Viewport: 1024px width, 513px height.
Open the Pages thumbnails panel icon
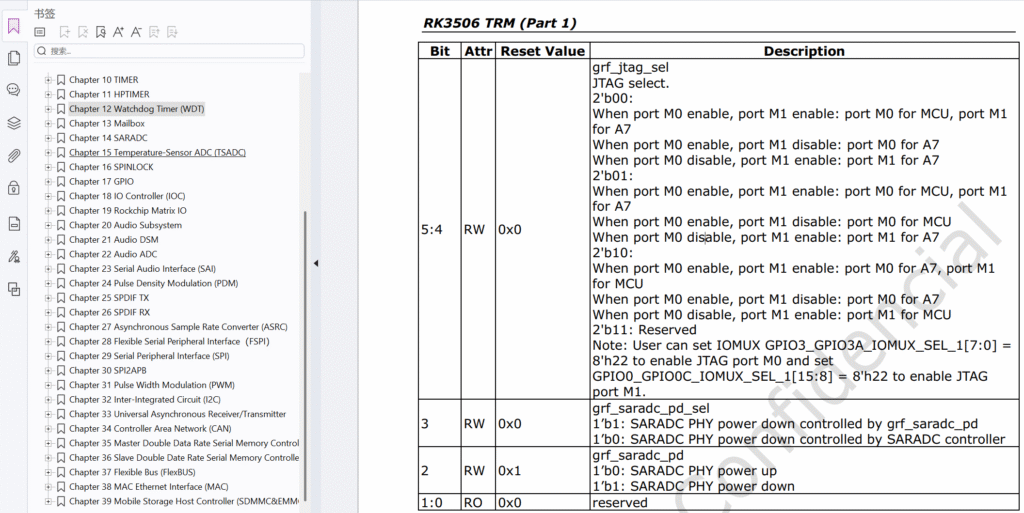point(14,59)
